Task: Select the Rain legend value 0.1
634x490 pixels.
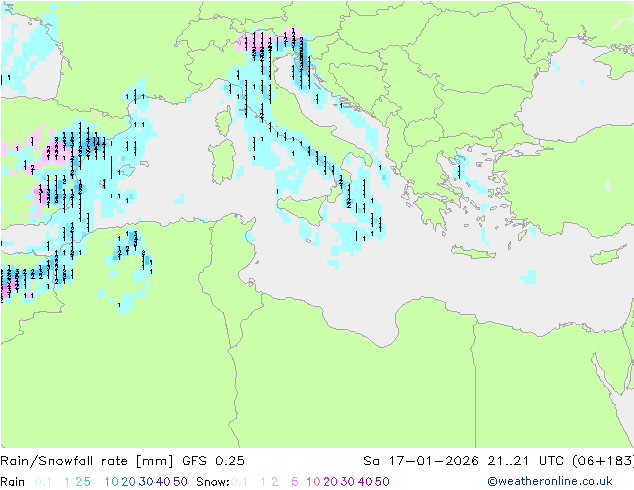Action: coord(43,482)
